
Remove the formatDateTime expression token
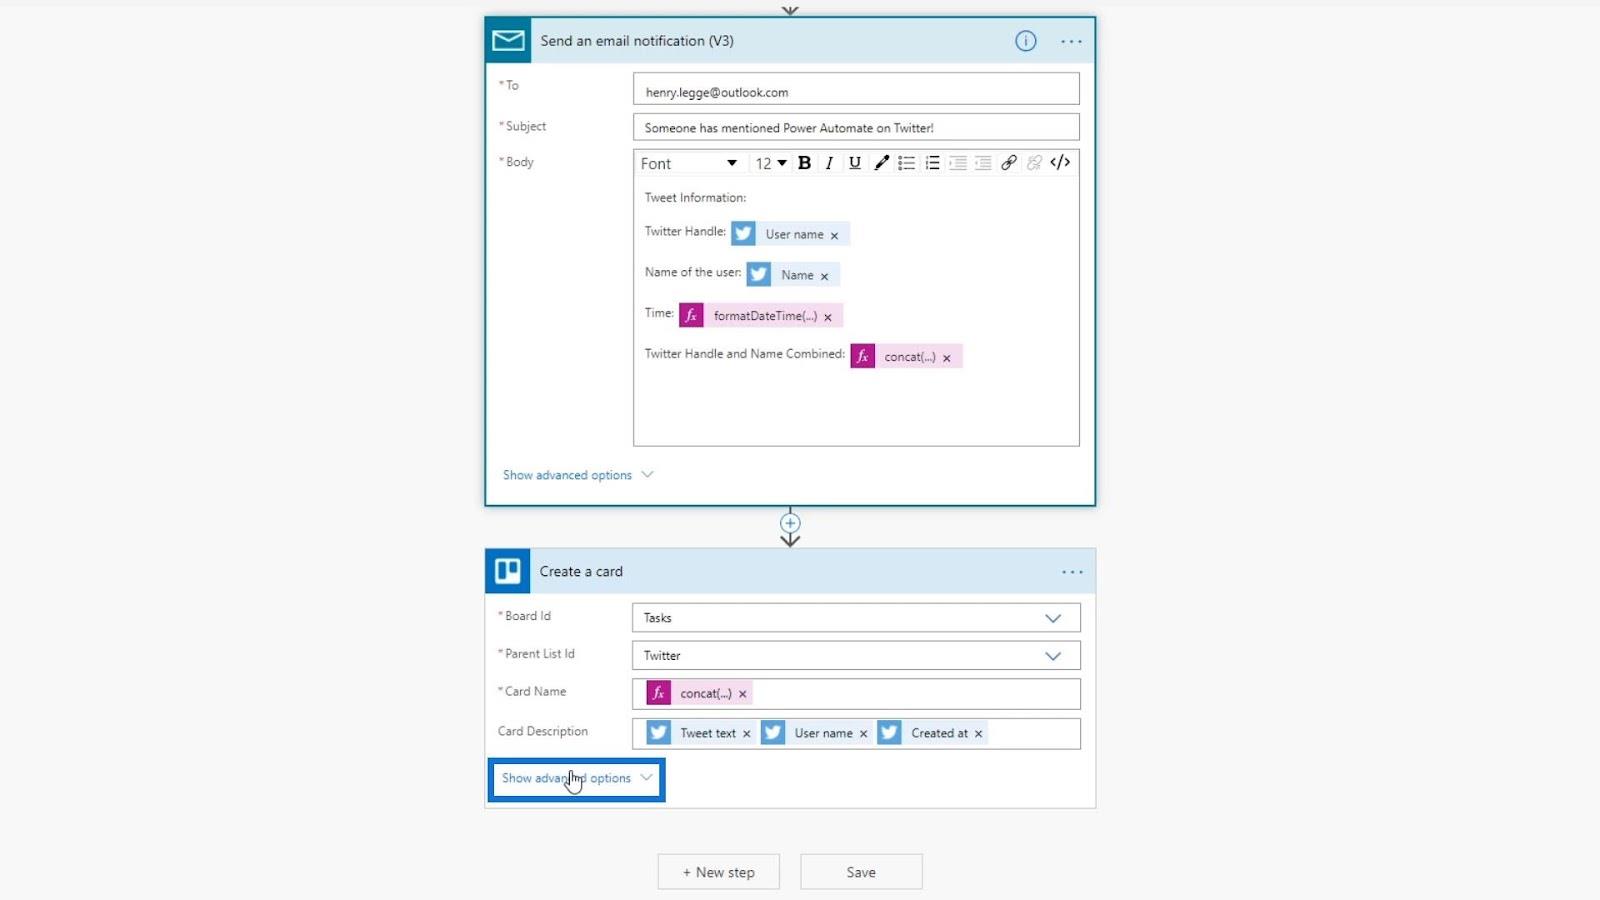click(x=828, y=318)
